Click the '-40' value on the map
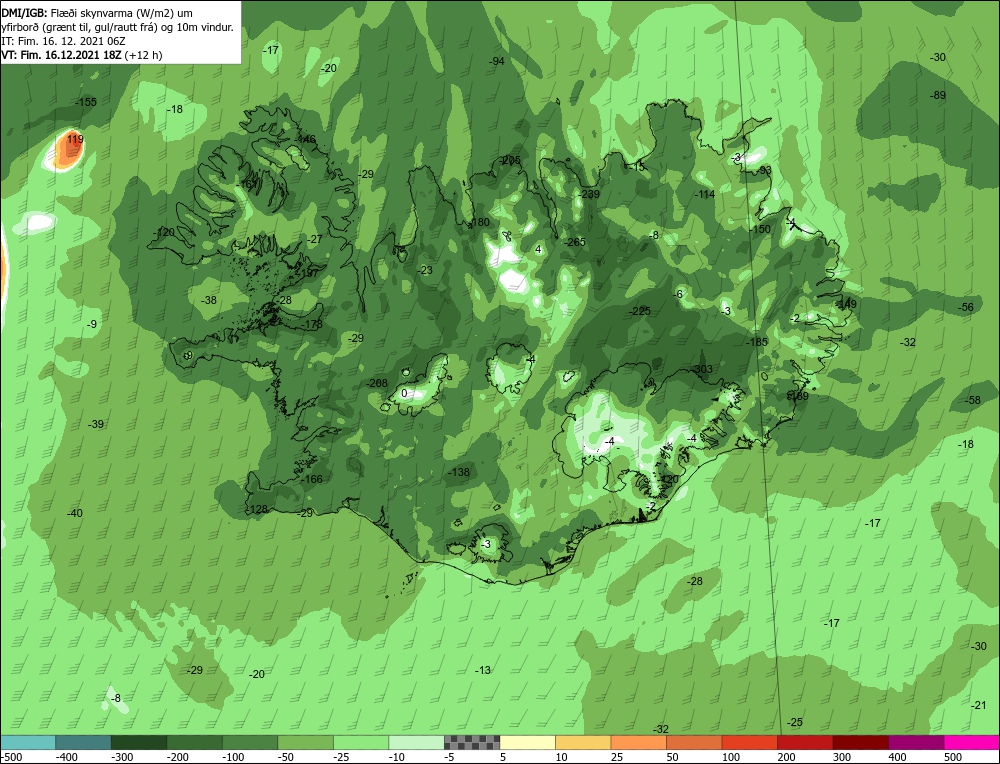1000x764 pixels. click(75, 513)
